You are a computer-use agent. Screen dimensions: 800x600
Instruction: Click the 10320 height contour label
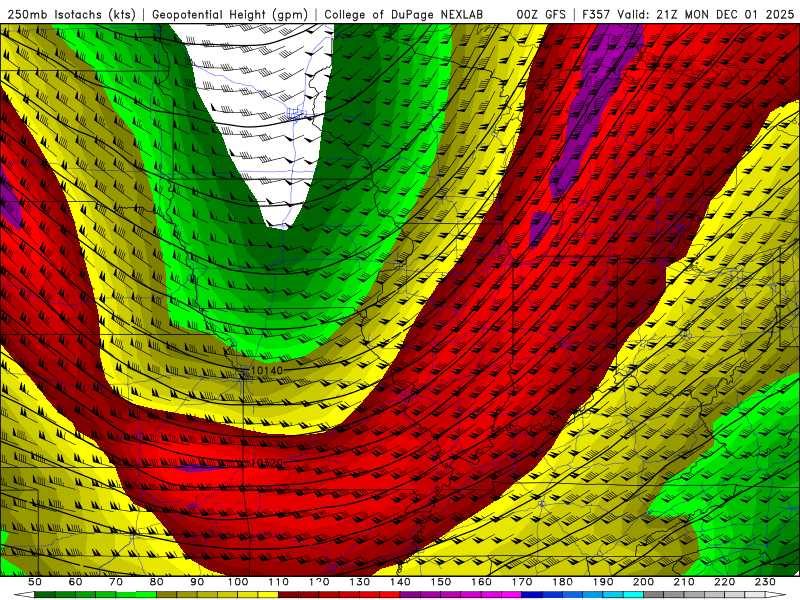(267, 462)
